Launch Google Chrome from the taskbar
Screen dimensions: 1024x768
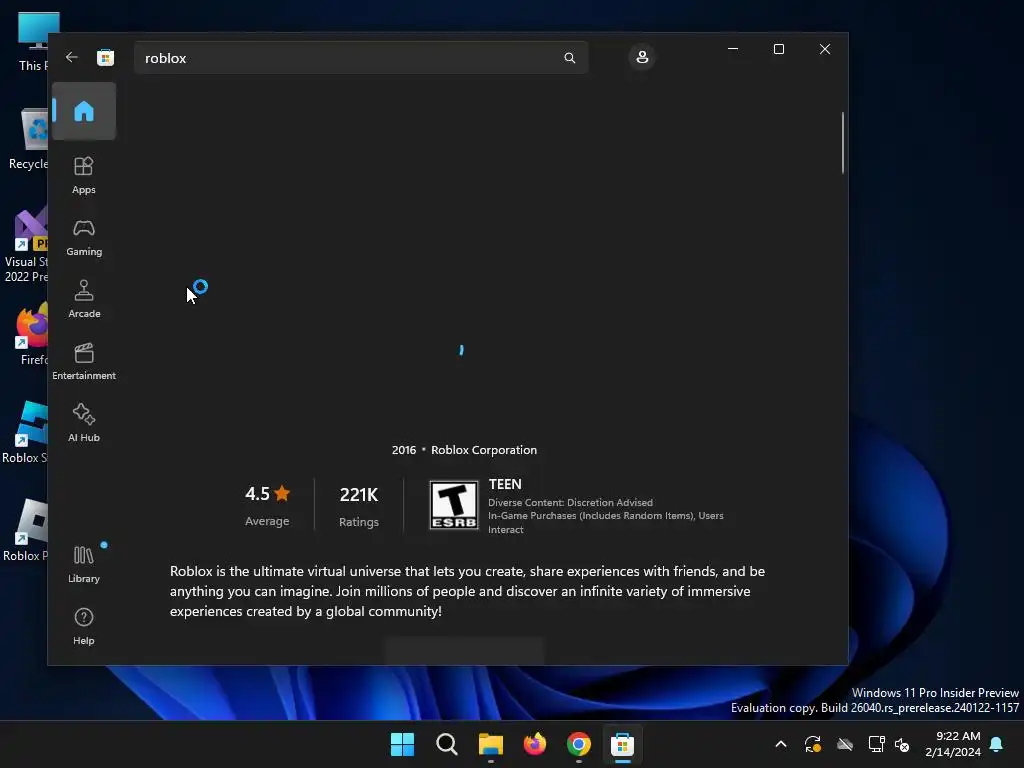[x=579, y=744]
